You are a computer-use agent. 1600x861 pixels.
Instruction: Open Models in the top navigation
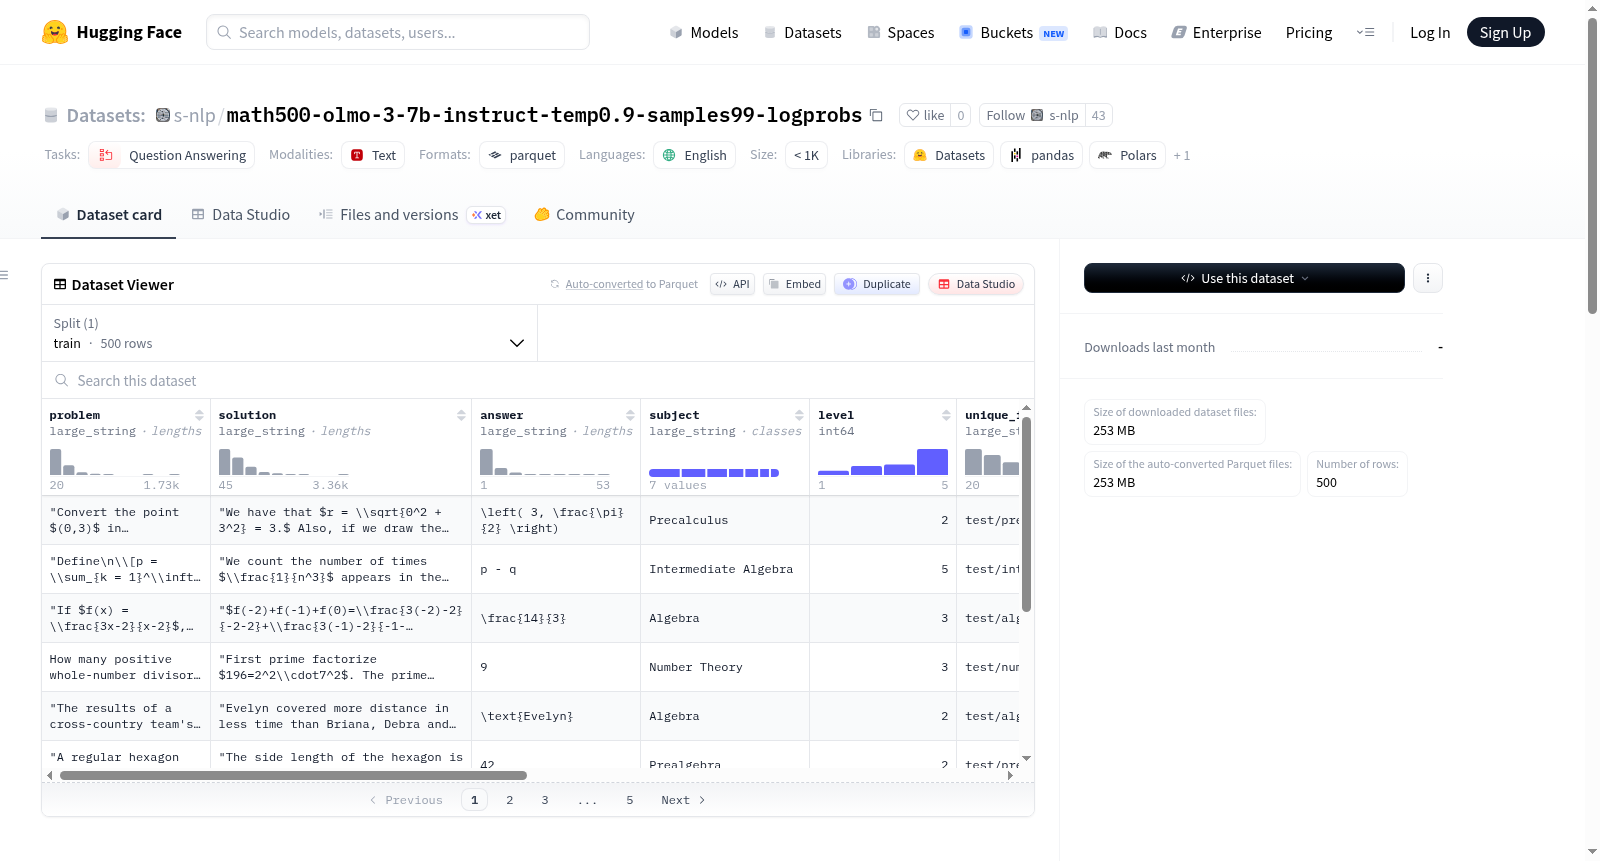704,32
